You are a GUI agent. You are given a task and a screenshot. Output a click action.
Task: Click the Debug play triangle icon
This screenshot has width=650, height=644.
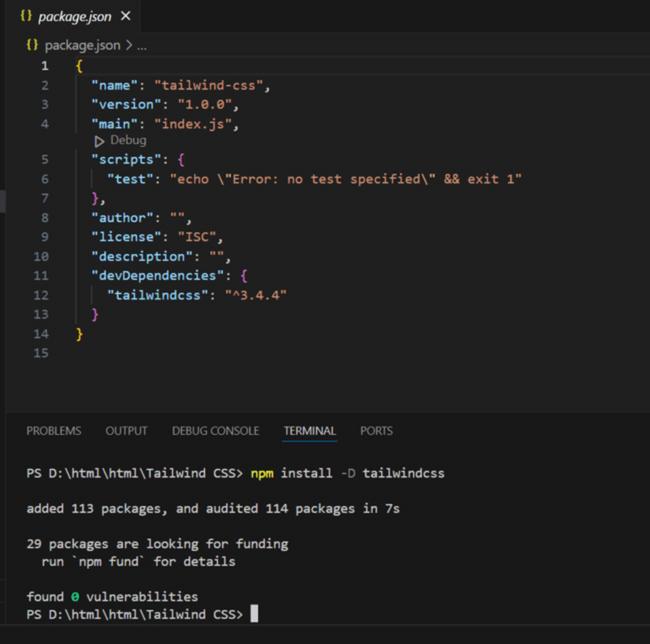click(99, 142)
